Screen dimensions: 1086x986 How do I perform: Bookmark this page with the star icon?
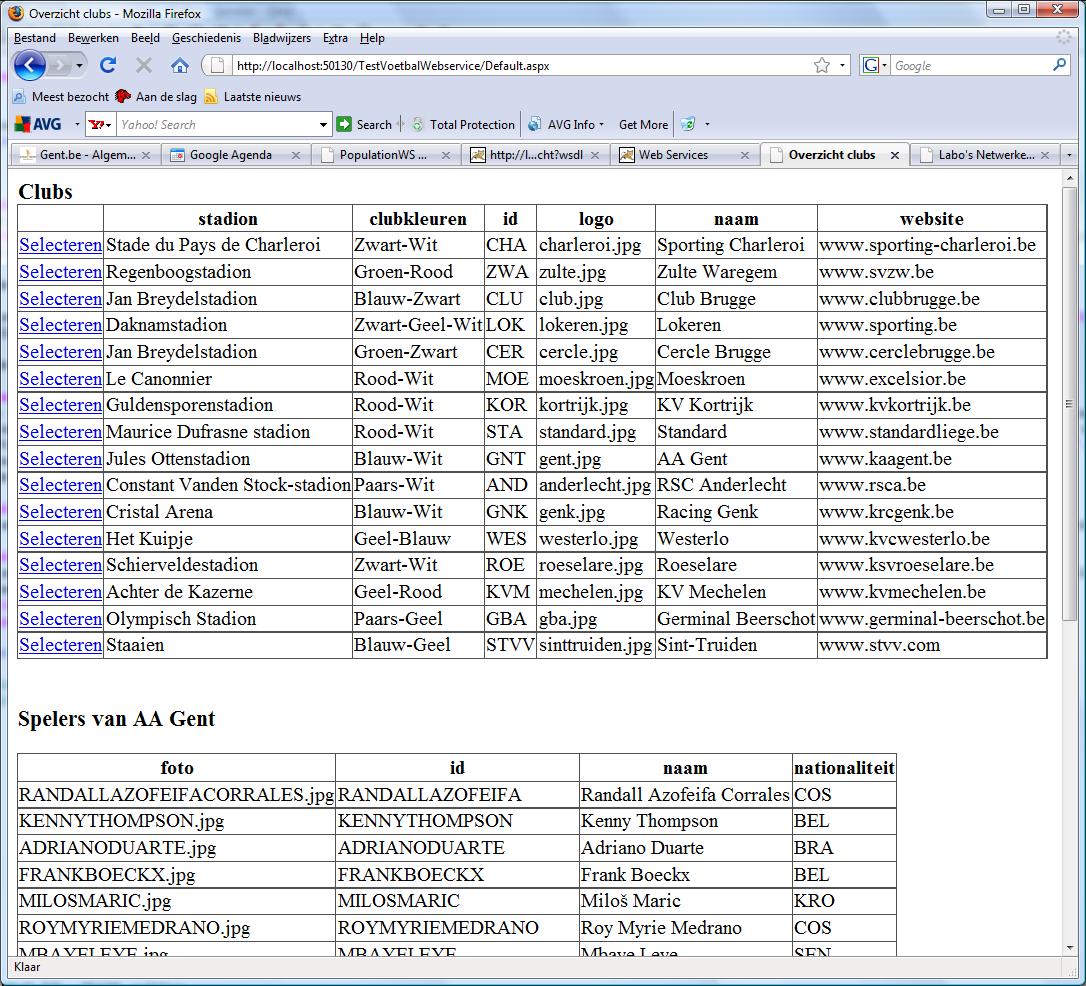point(821,66)
